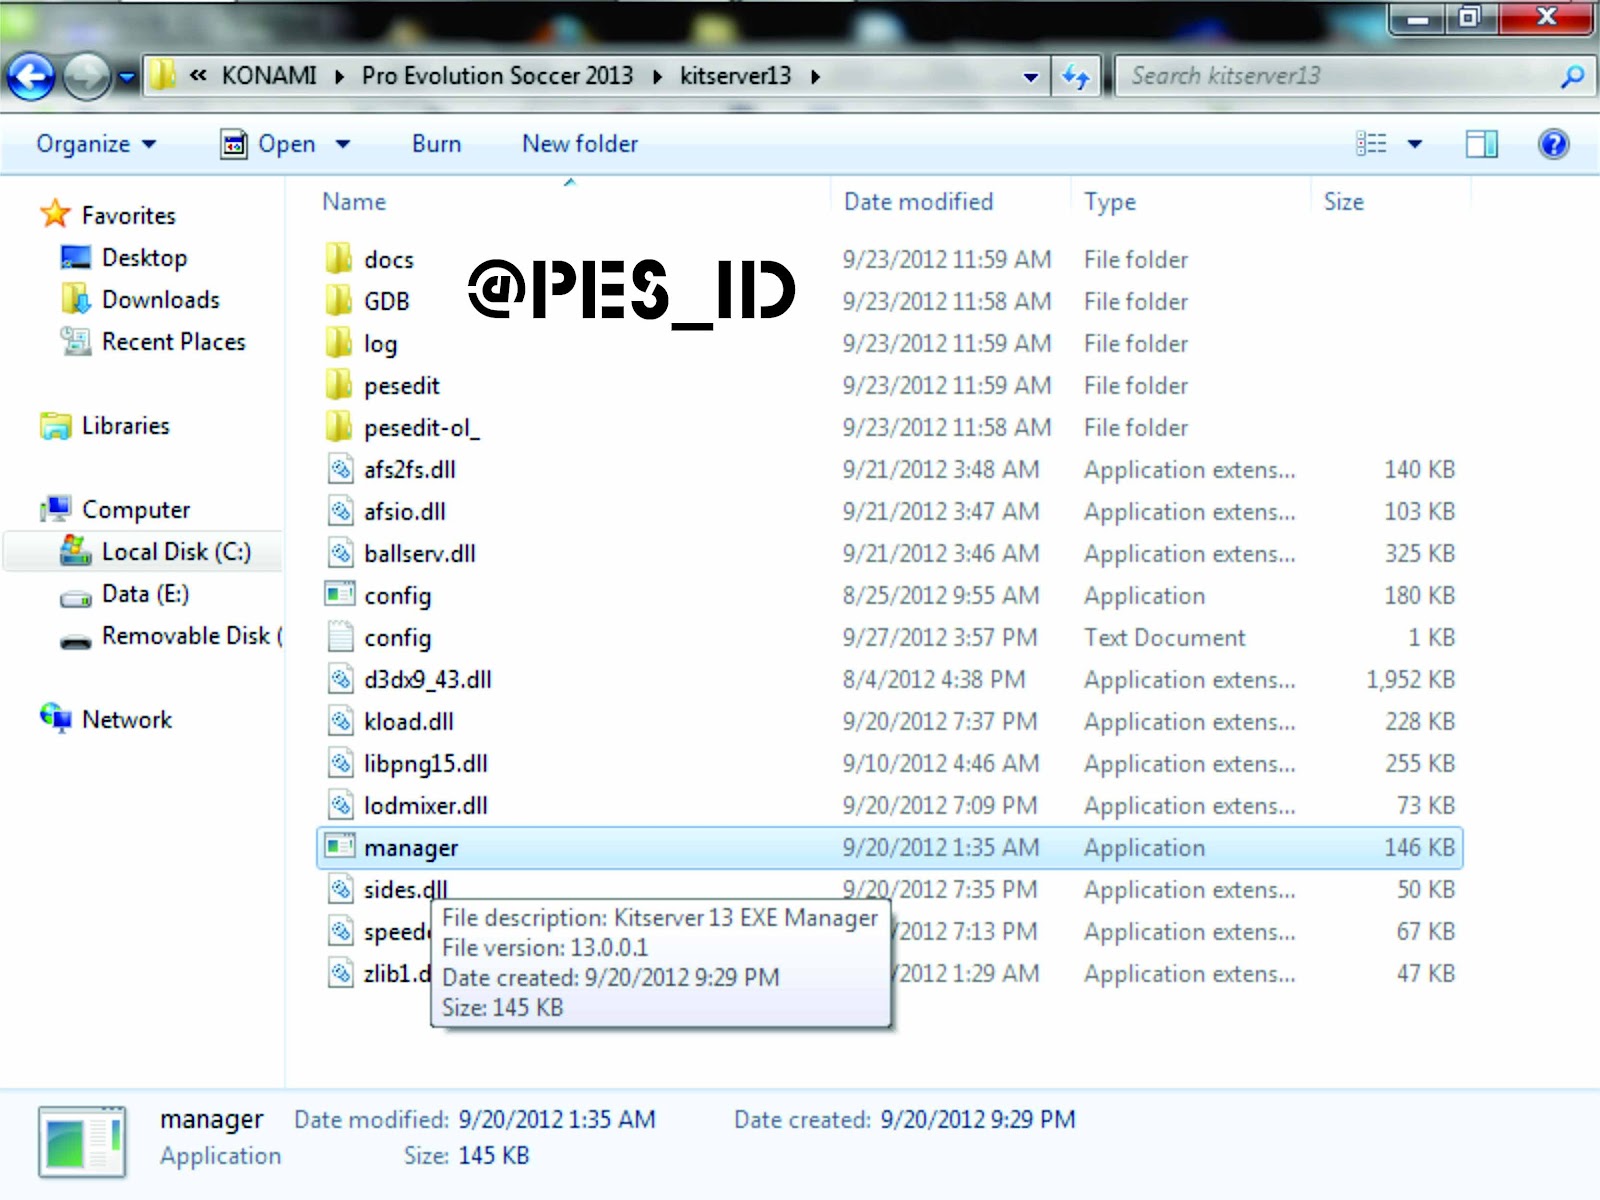Select the pesedit folder icon
This screenshot has width=1600, height=1200.
pos(339,384)
